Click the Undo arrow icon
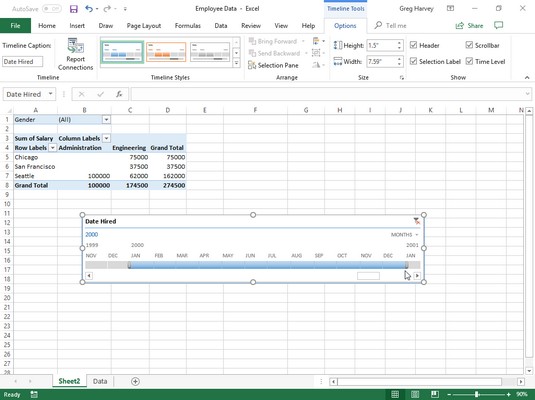 tap(89, 9)
